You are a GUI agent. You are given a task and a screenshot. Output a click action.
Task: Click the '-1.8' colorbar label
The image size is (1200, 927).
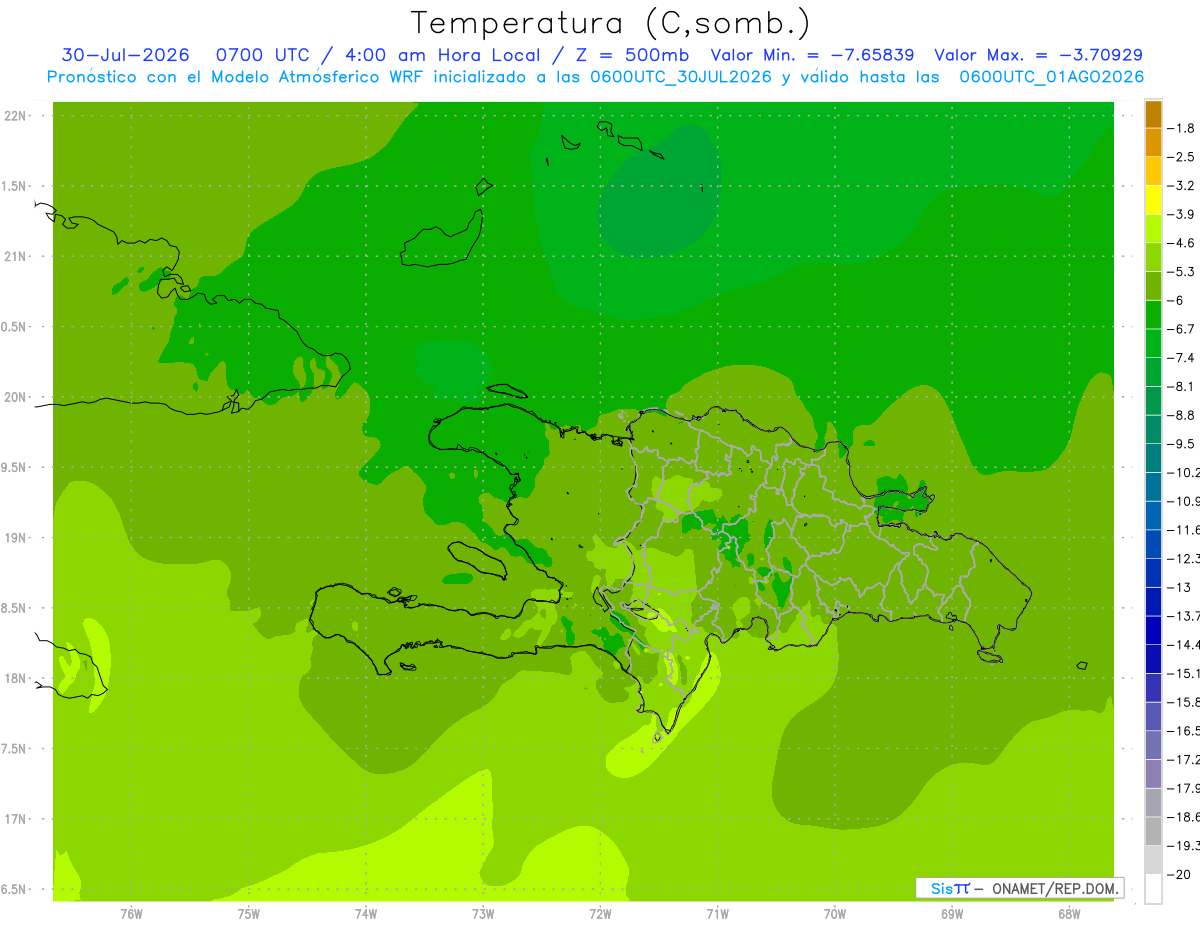coord(1182,128)
